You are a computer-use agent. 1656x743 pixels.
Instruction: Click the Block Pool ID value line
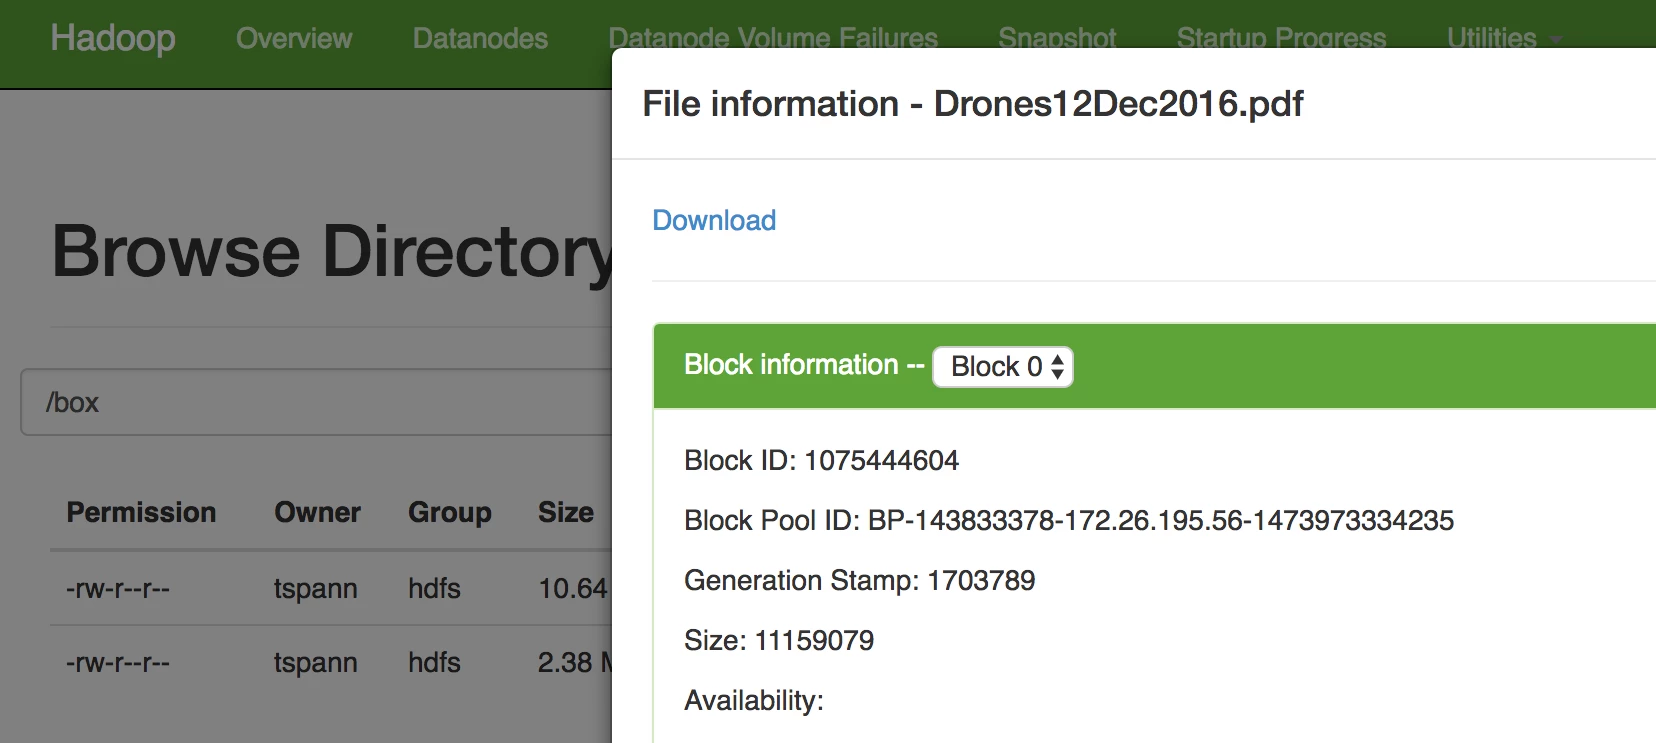point(1069,520)
